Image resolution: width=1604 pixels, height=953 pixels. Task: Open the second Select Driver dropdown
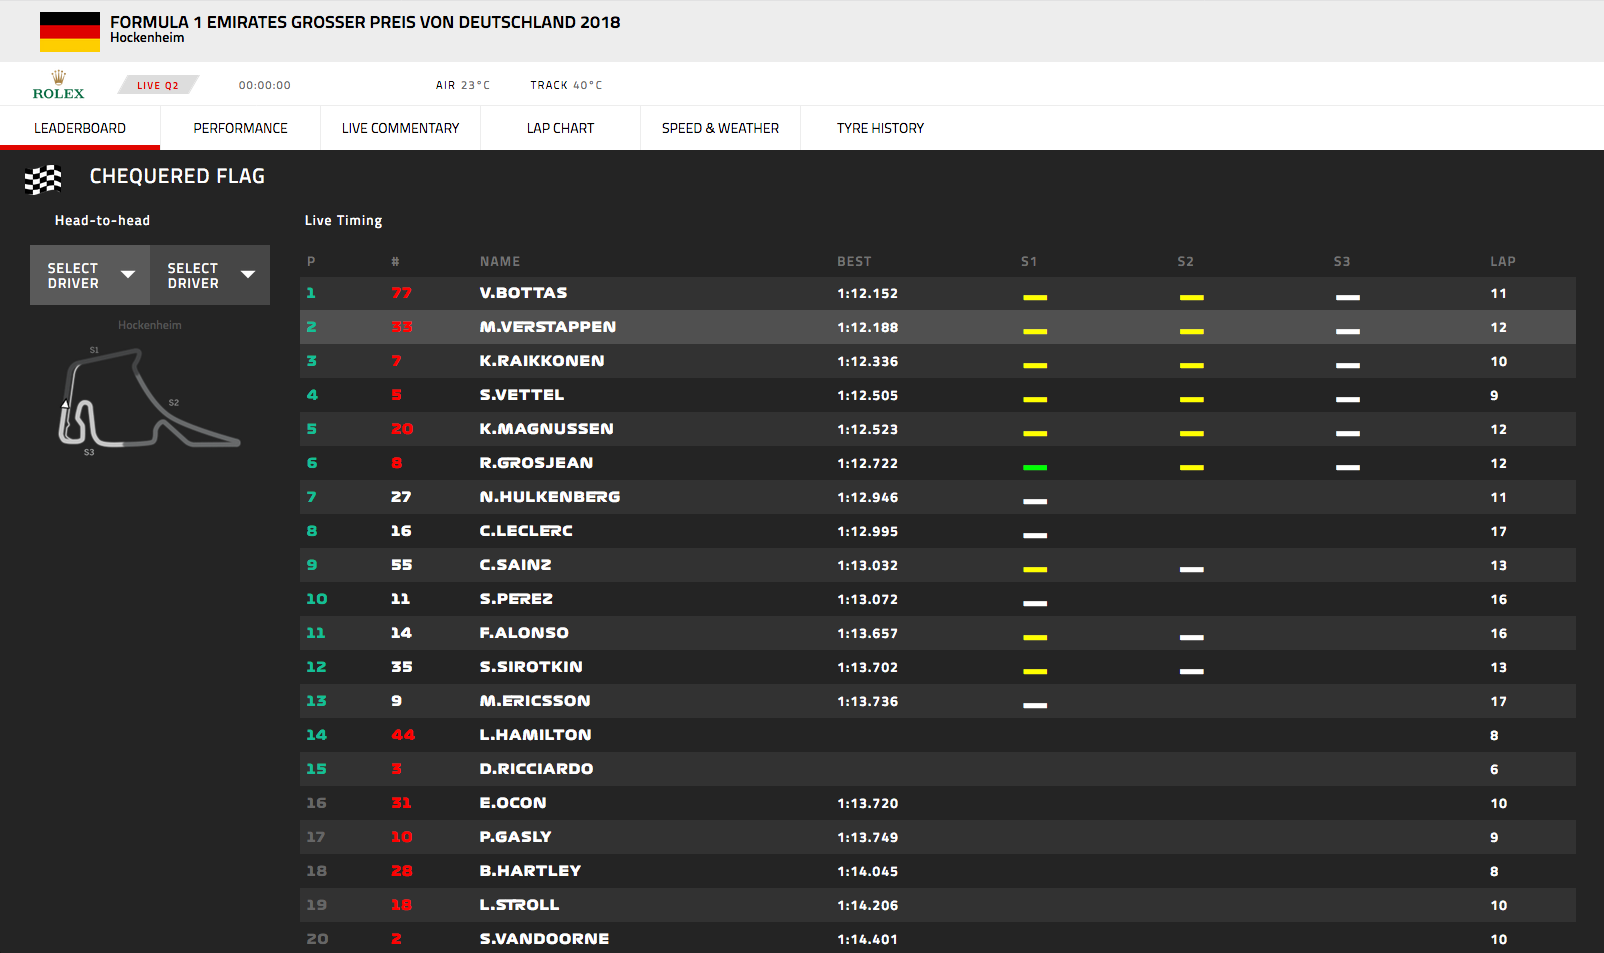pyautogui.click(x=210, y=275)
